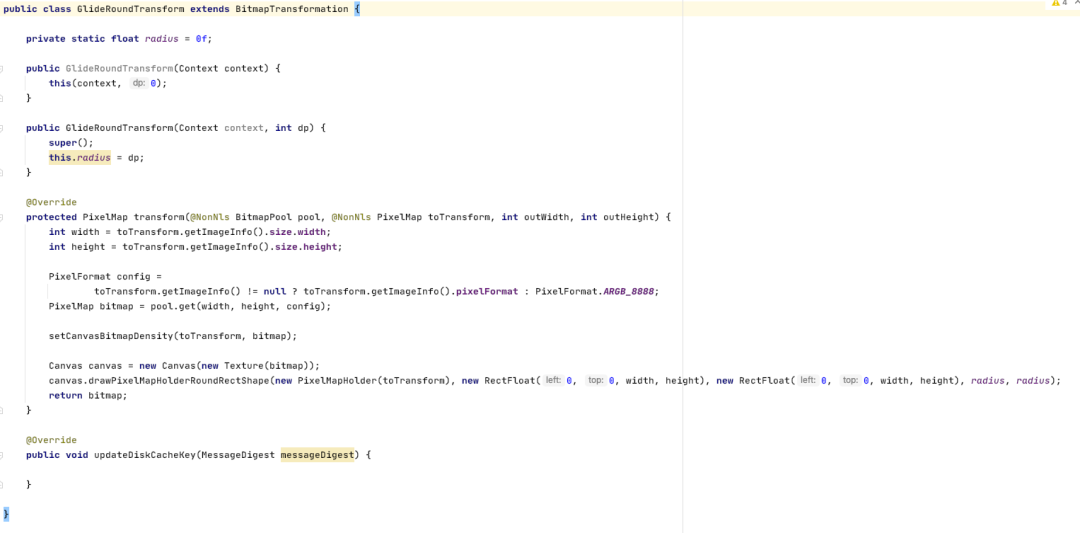The height and width of the screenshot is (533, 1080).
Task: Place cursor on 'private static float radius' declaration
Action: click(x=118, y=38)
